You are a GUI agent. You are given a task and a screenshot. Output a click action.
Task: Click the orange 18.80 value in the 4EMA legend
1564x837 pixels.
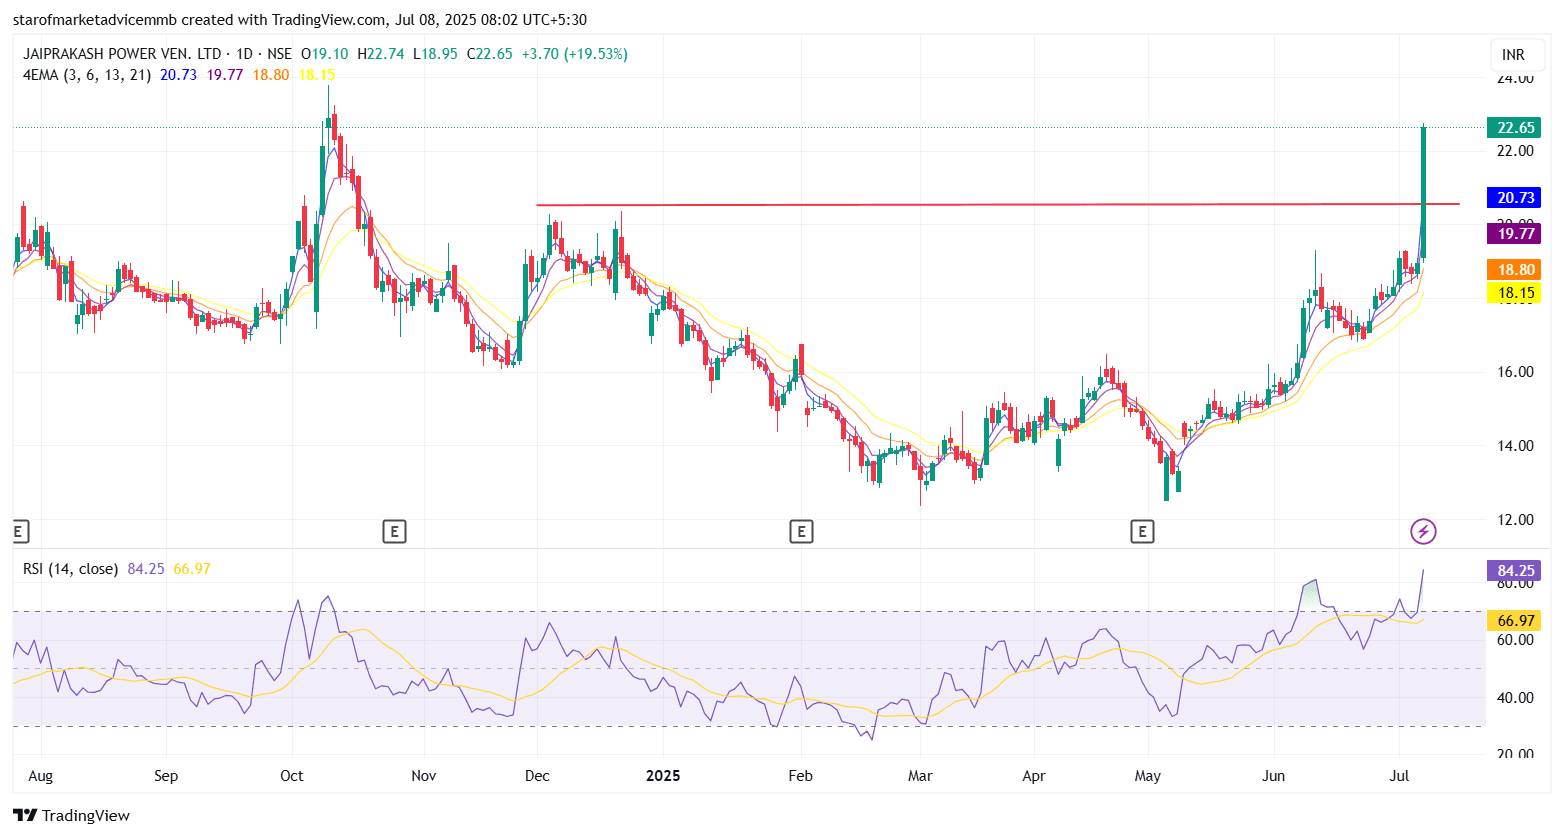pyautogui.click(x=271, y=75)
